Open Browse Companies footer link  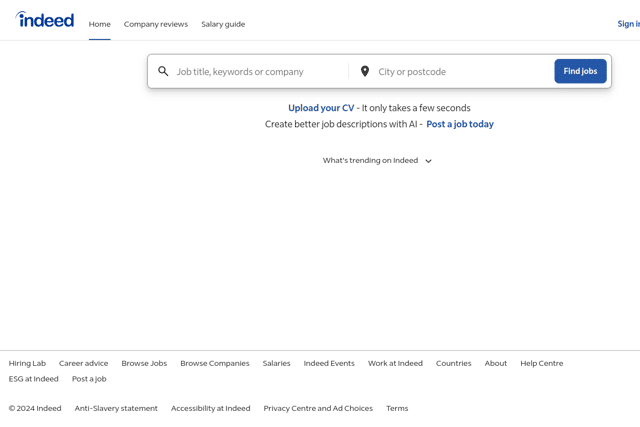[x=215, y=363]
